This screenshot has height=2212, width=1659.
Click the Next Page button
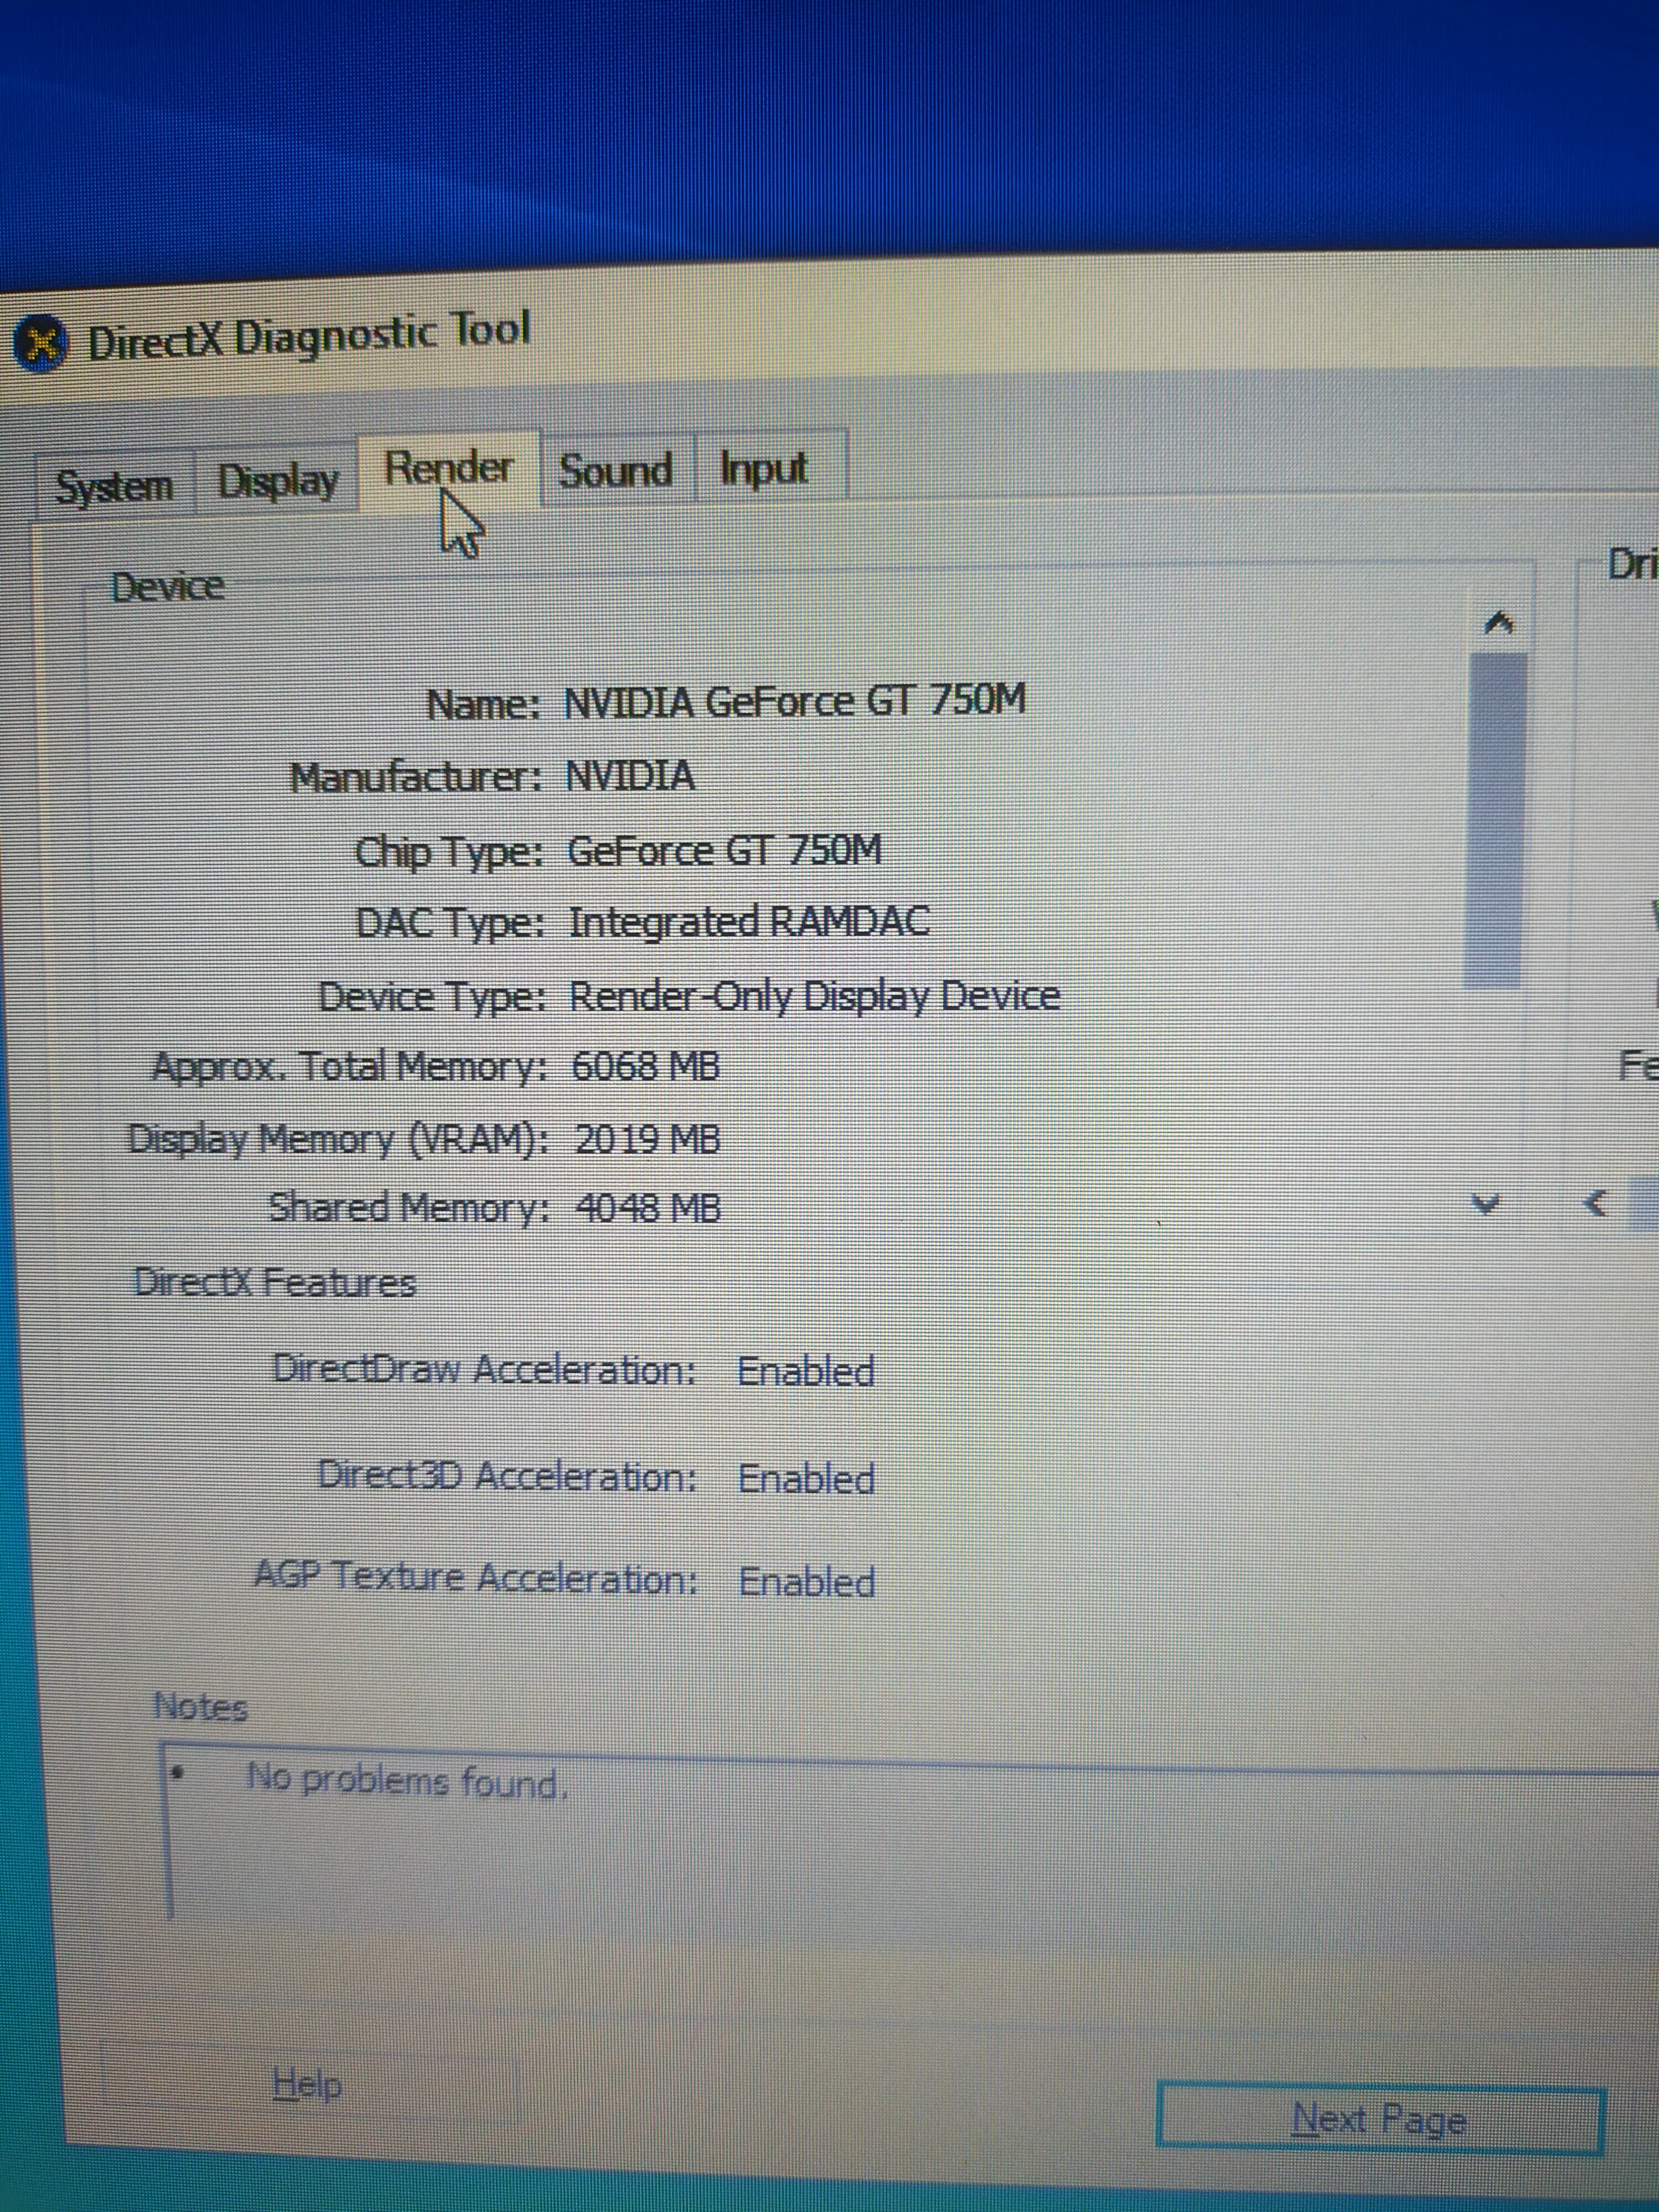[1381, 2118]
